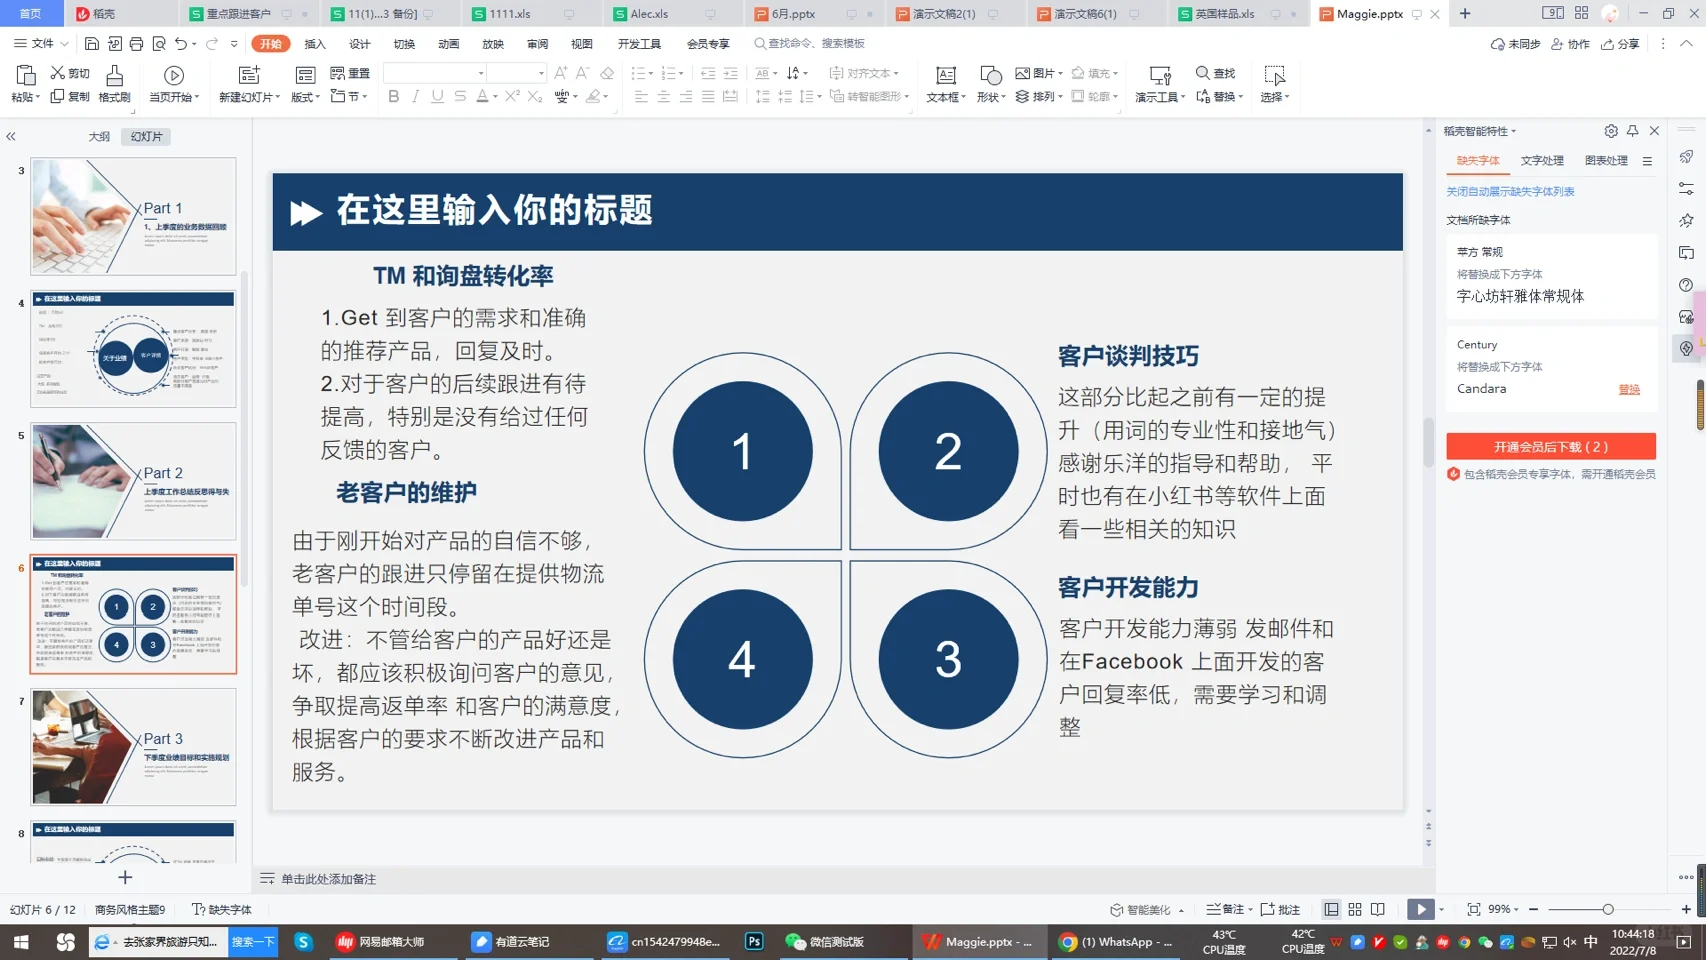Toggle Bold formatting
The height and width of the screenshot is (960, 1706).
pos(393,97)
